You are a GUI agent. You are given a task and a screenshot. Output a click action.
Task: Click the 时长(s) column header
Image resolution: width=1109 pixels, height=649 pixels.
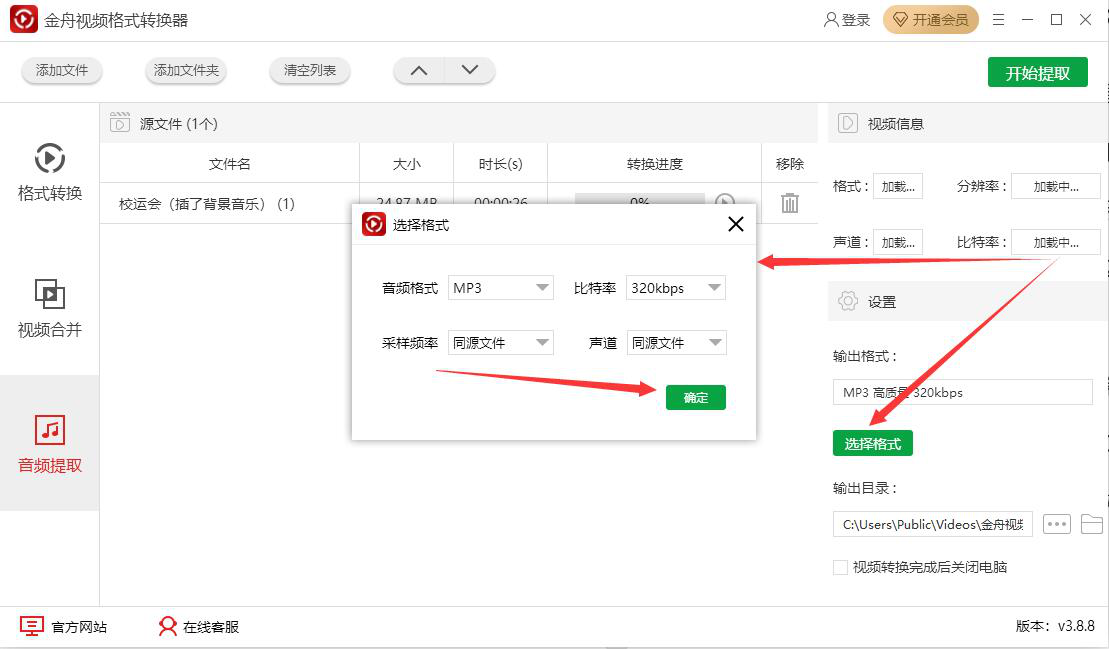click(501, 164)
